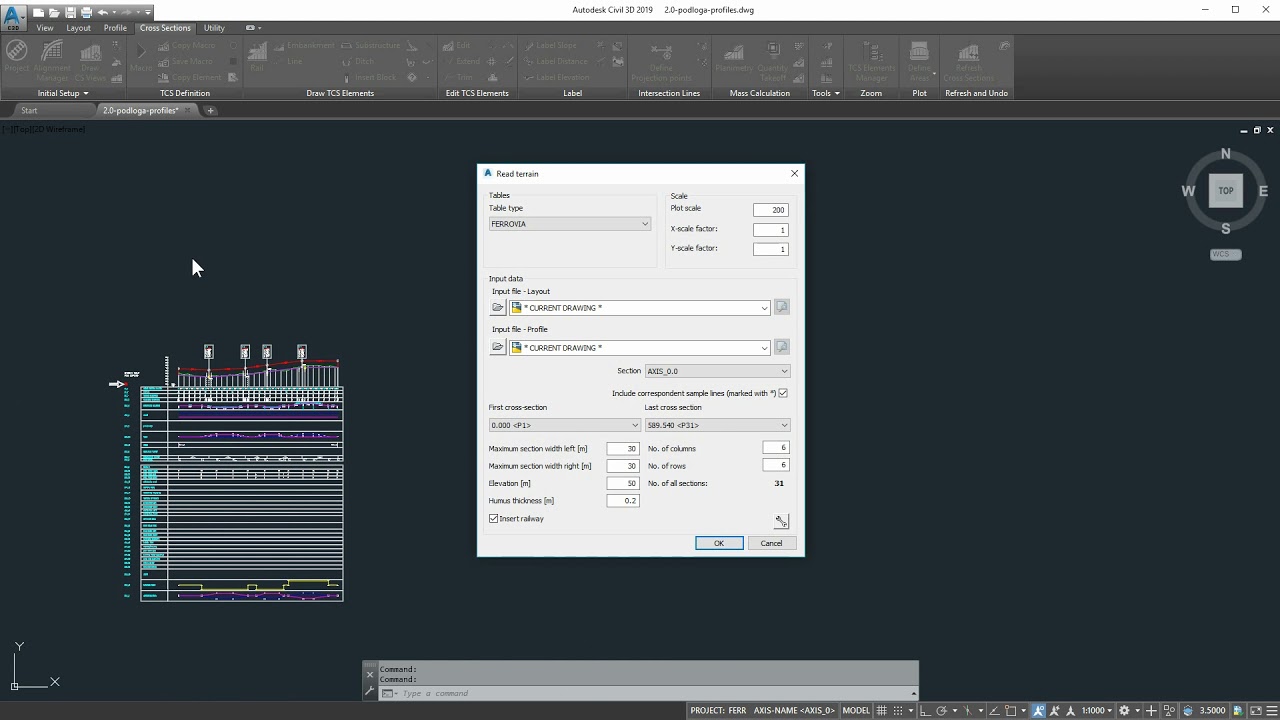Browse for the Profile input file
1280x720 pixels.
(498, 348)
